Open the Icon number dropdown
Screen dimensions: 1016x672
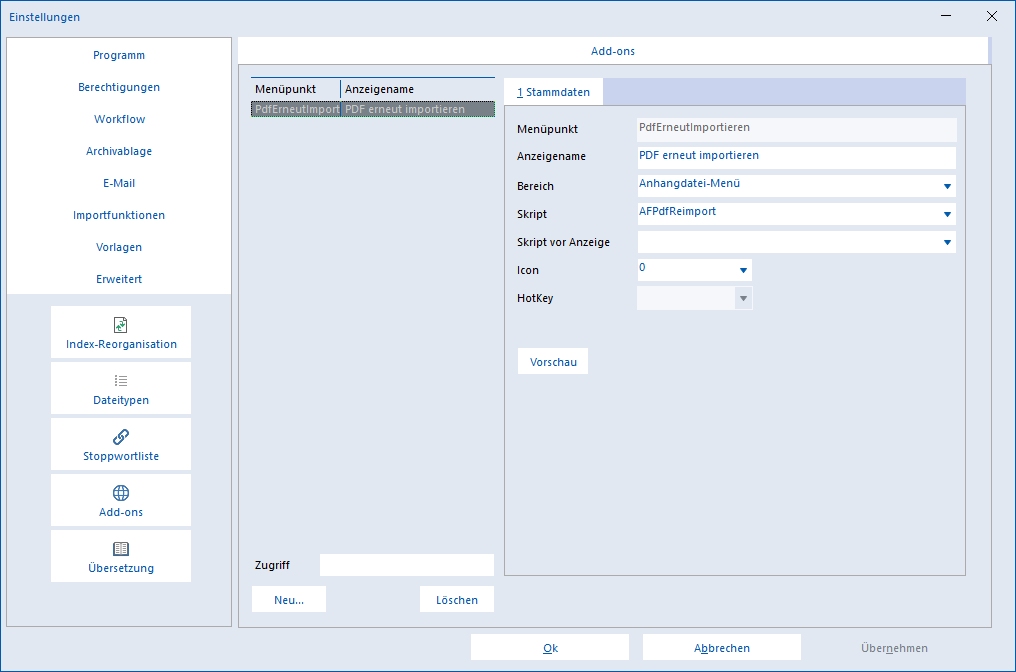tap(743, 270)
